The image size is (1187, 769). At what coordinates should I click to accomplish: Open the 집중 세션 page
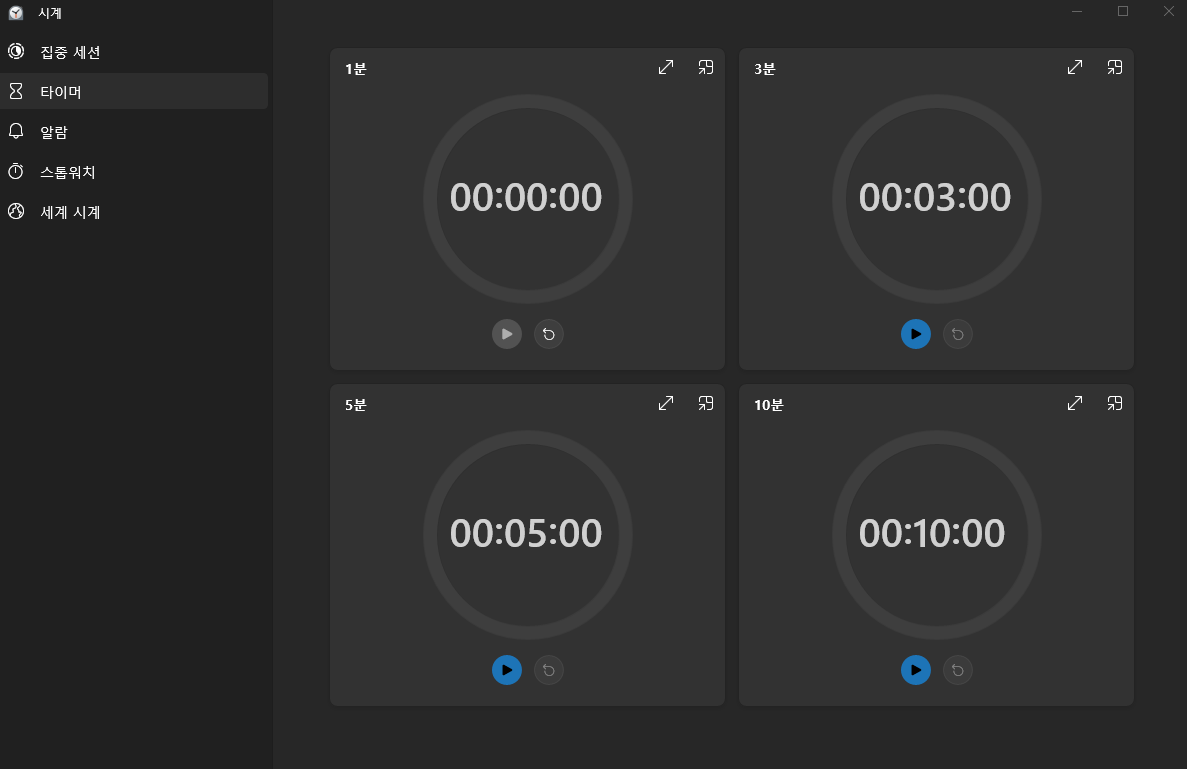134,51
